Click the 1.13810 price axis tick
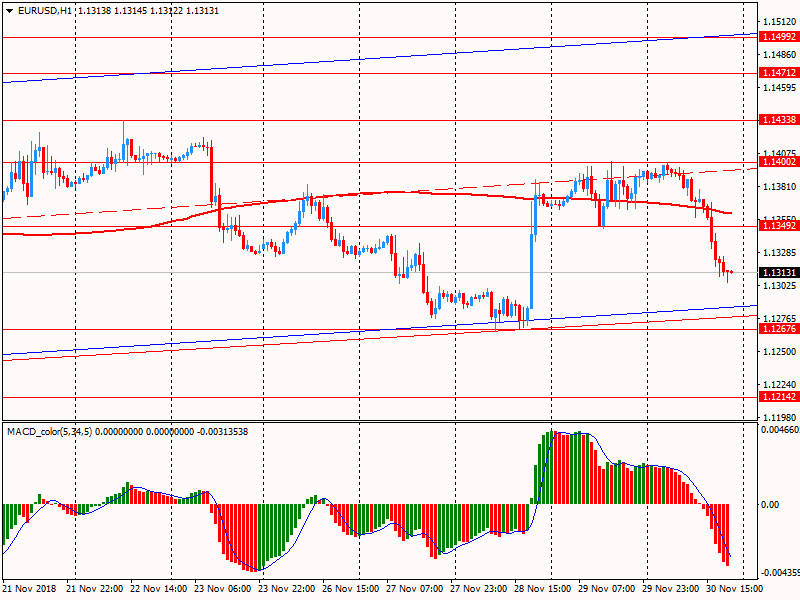 click(779, 187)
